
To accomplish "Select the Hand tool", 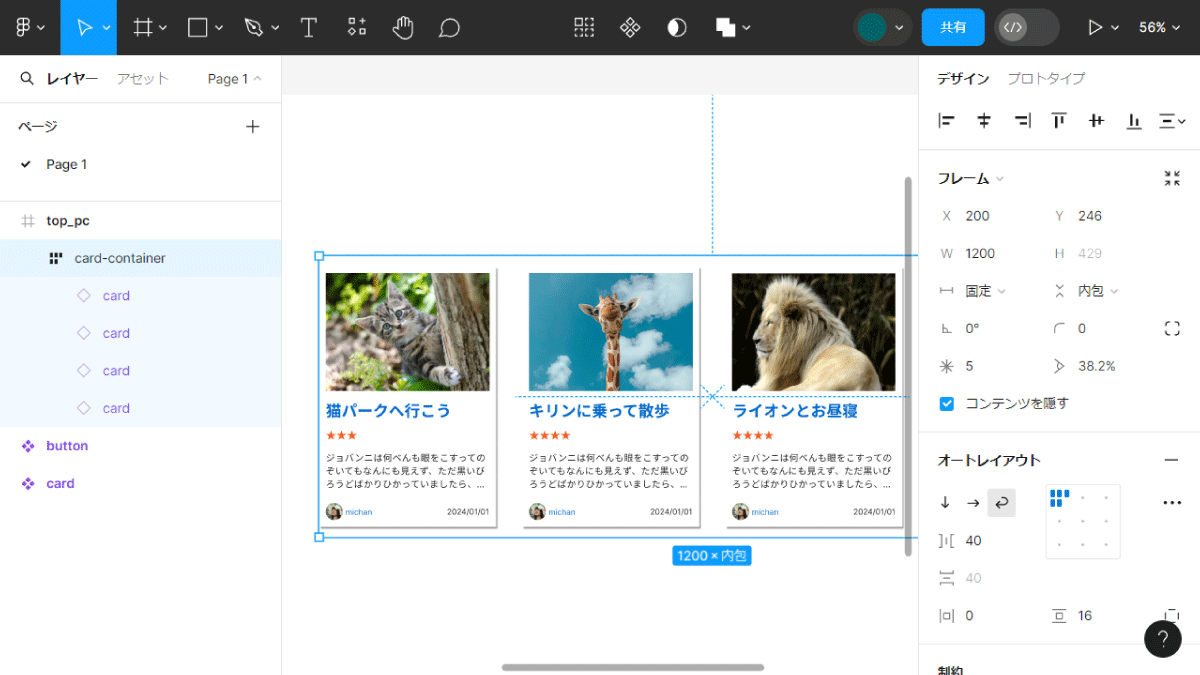I will (403, 28).
